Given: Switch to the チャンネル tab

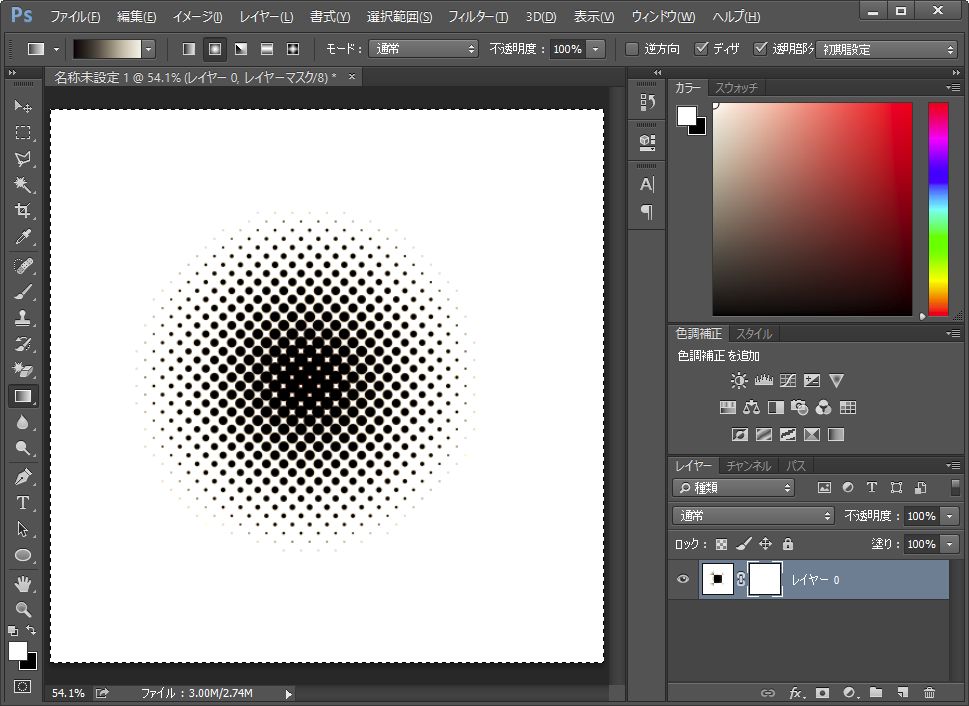Looking at the screenshot, I should click(x=748, y=466).
